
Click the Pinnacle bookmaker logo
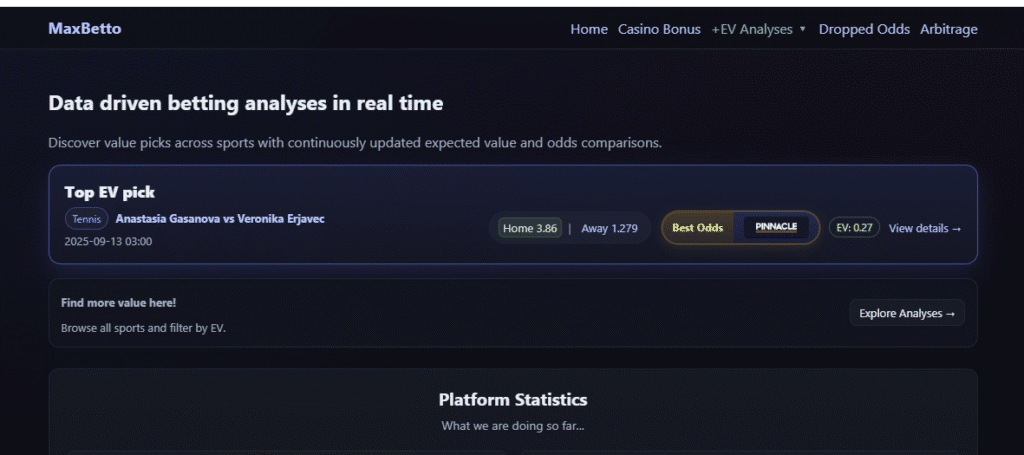click(776, 227)
